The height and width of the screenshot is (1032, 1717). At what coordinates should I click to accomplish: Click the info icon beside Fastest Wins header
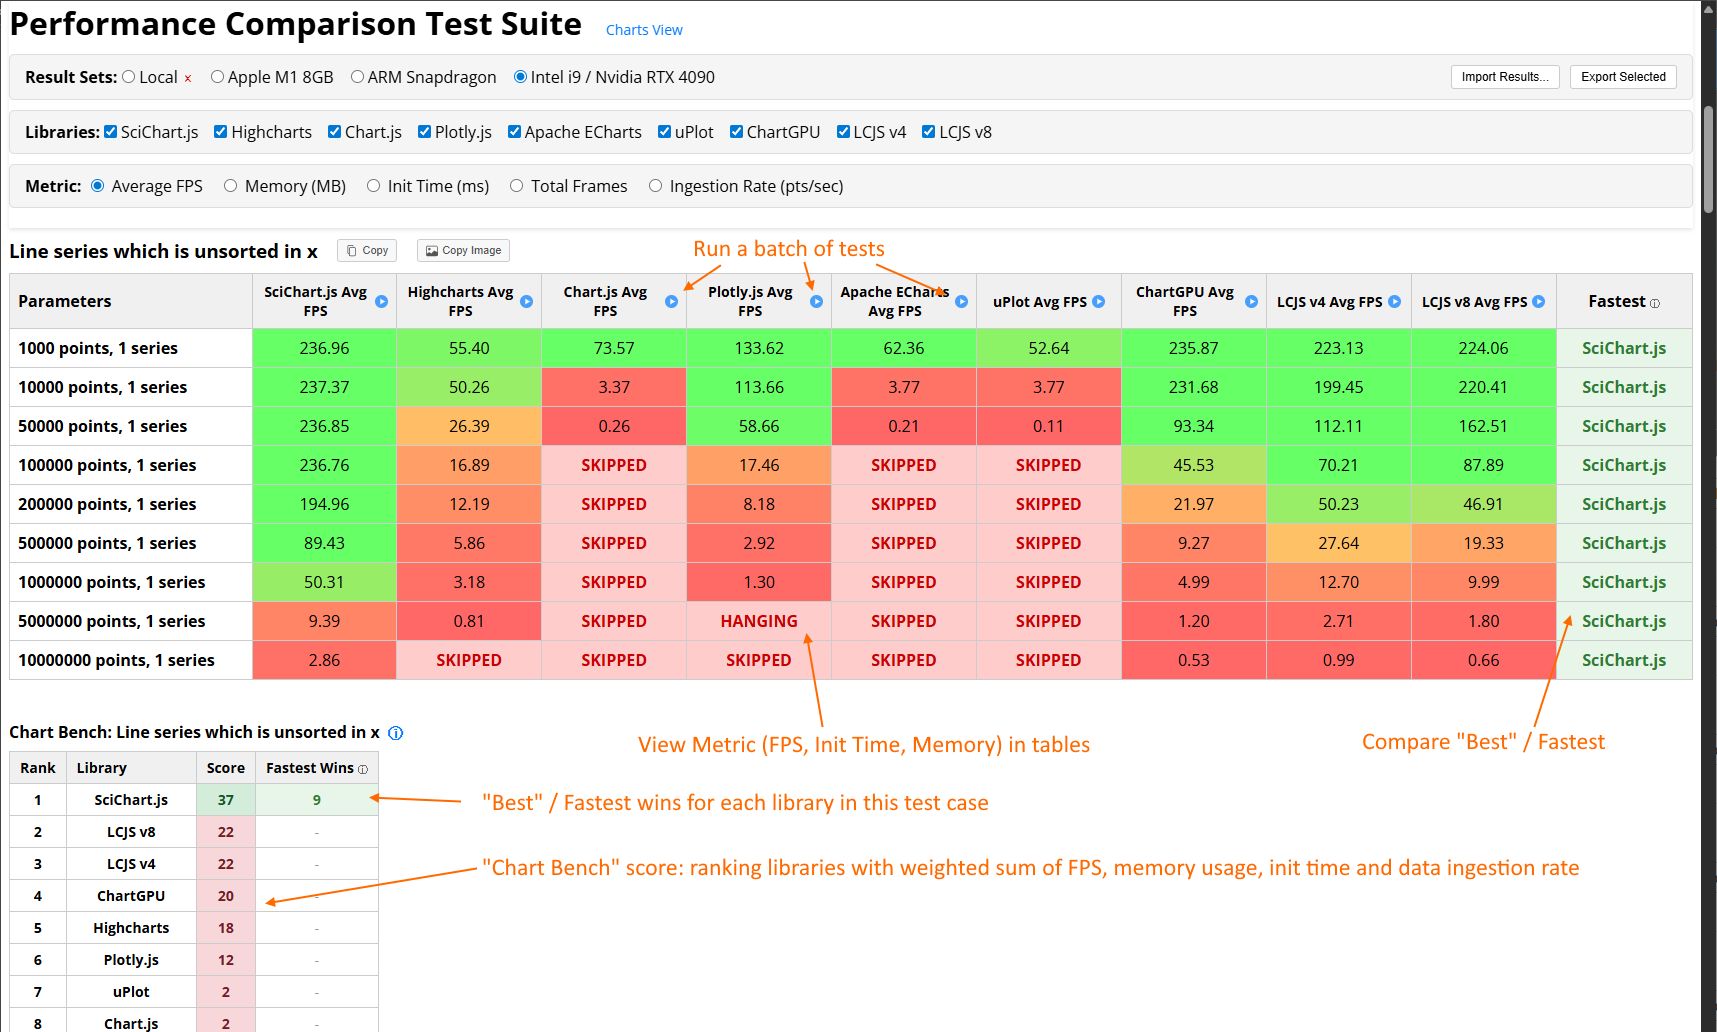[363, 769]
